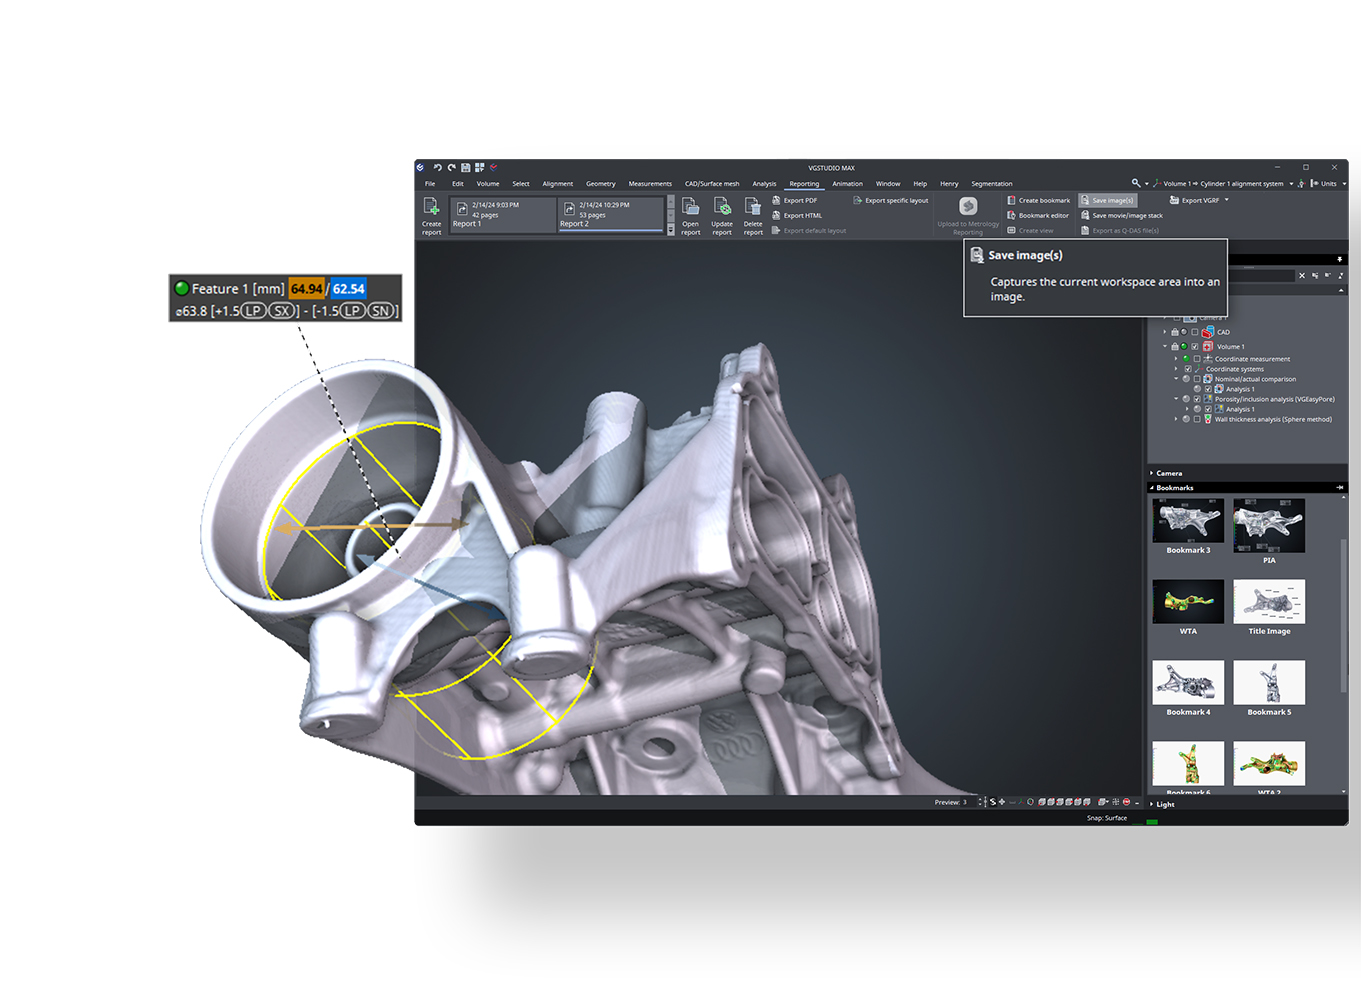Open the Export VGRF dropdown arrow
This screenshot has height=986, width=1361.
tap(1227, 200)
